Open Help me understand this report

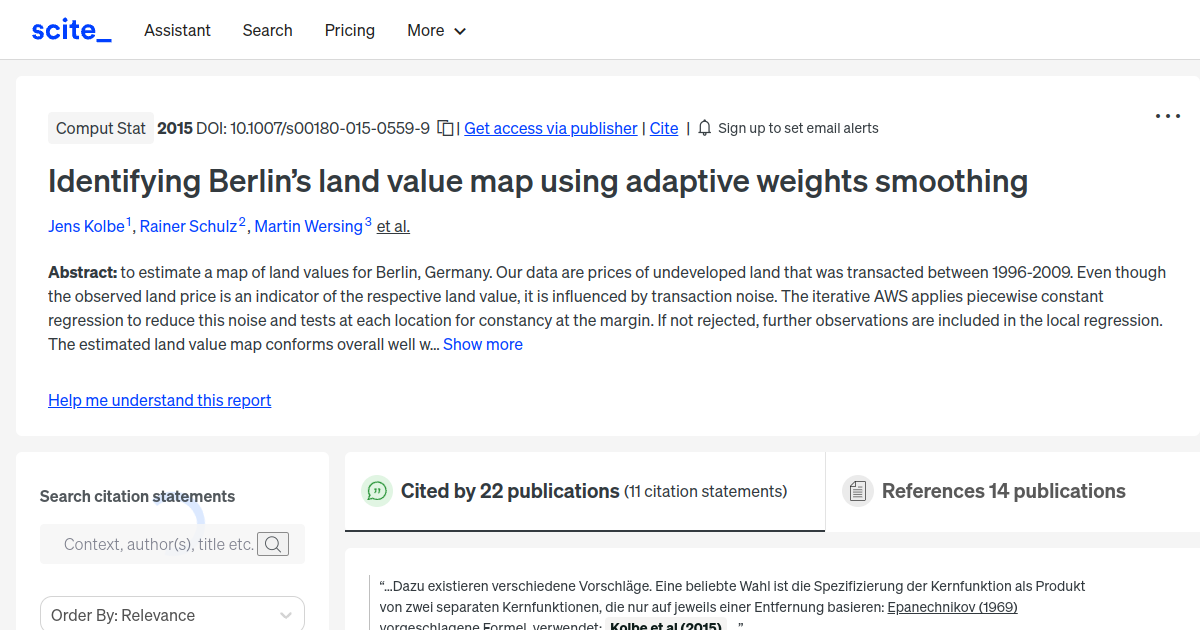(159, 400)
